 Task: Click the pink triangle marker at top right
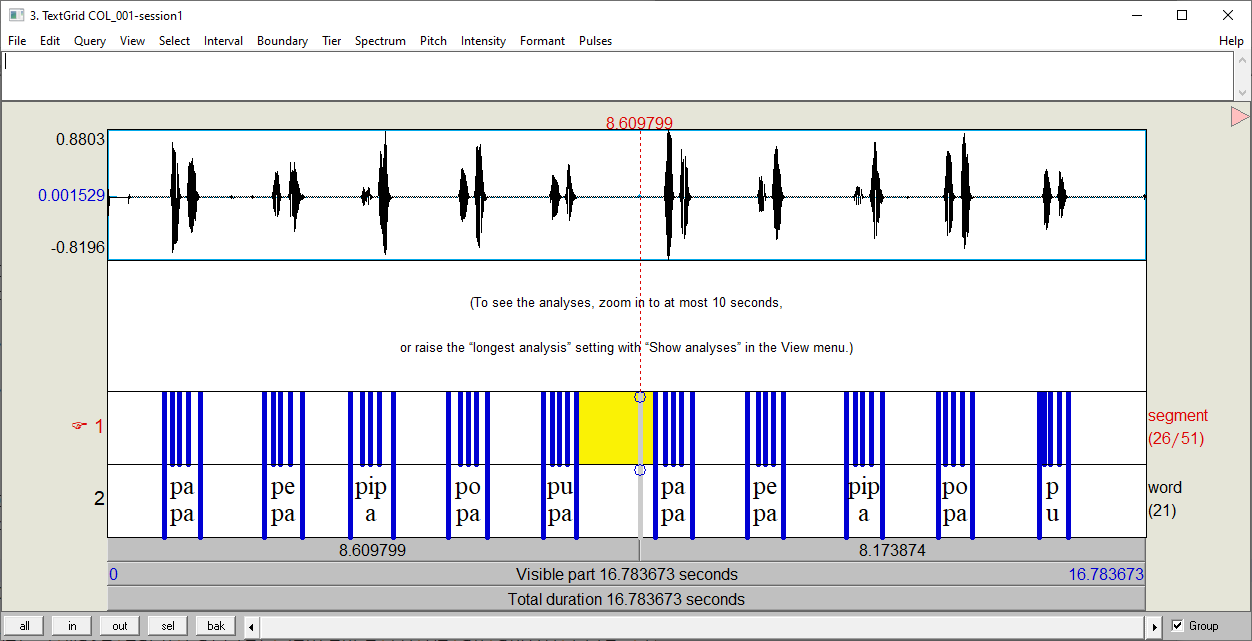click(x=1240, y=117)
